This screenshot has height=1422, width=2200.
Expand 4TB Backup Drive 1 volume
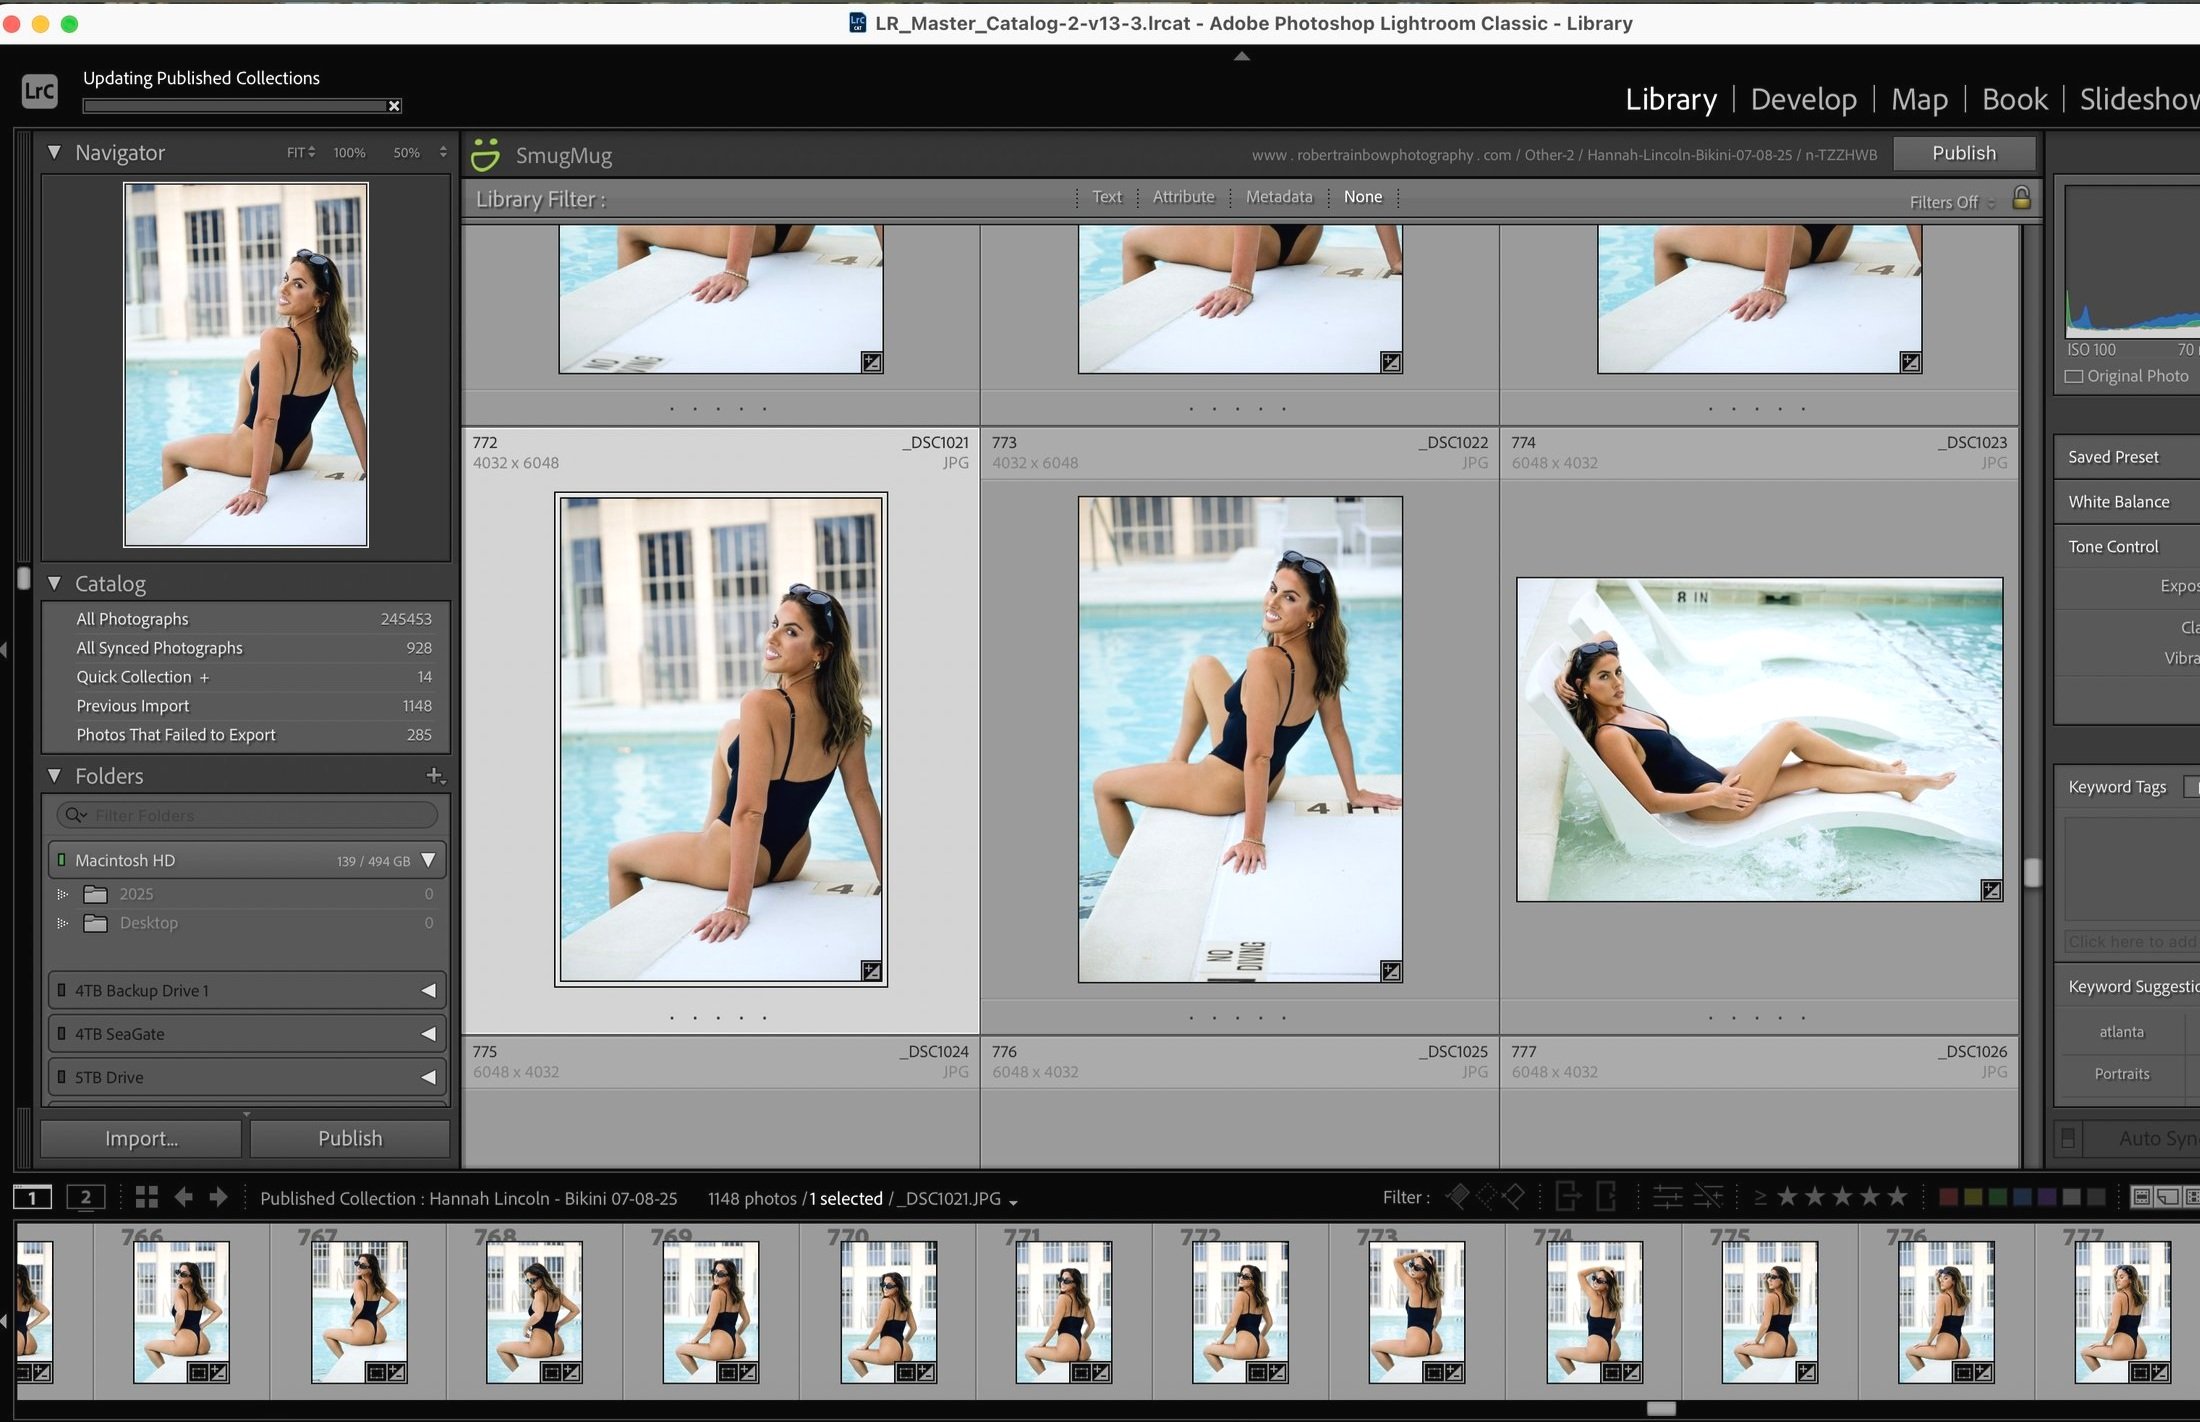[x=428, y=990]
